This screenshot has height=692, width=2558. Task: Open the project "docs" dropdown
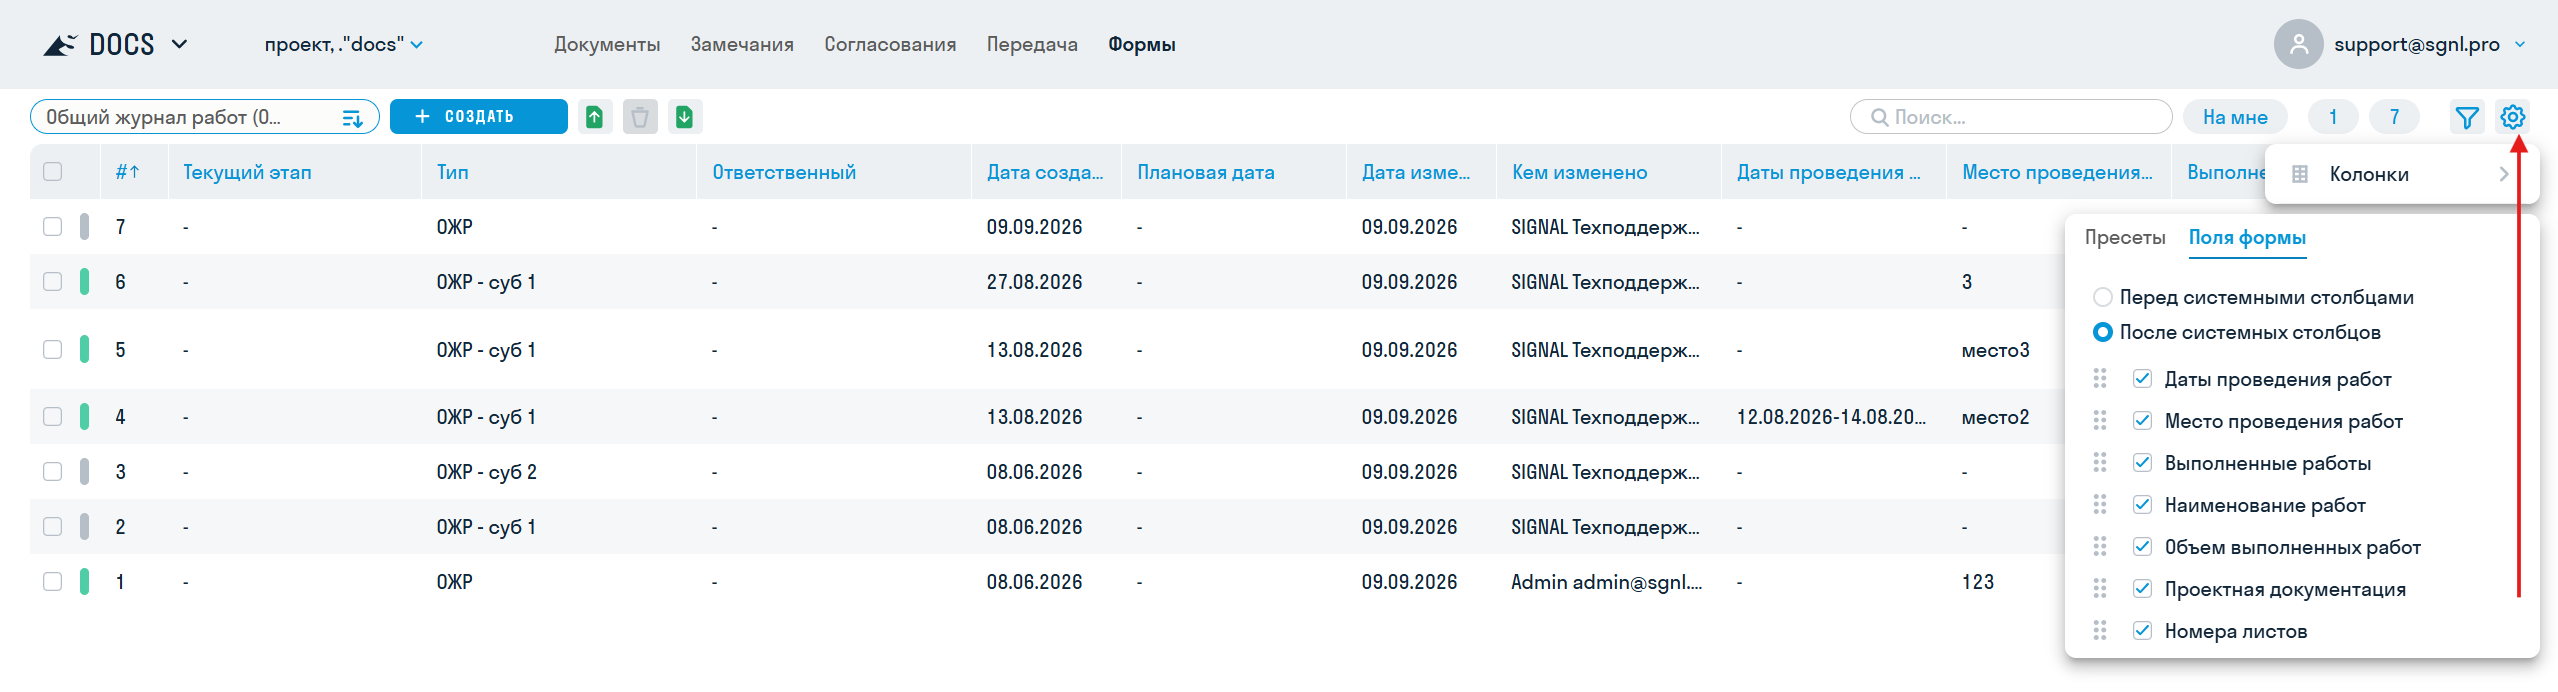[344, 45]
